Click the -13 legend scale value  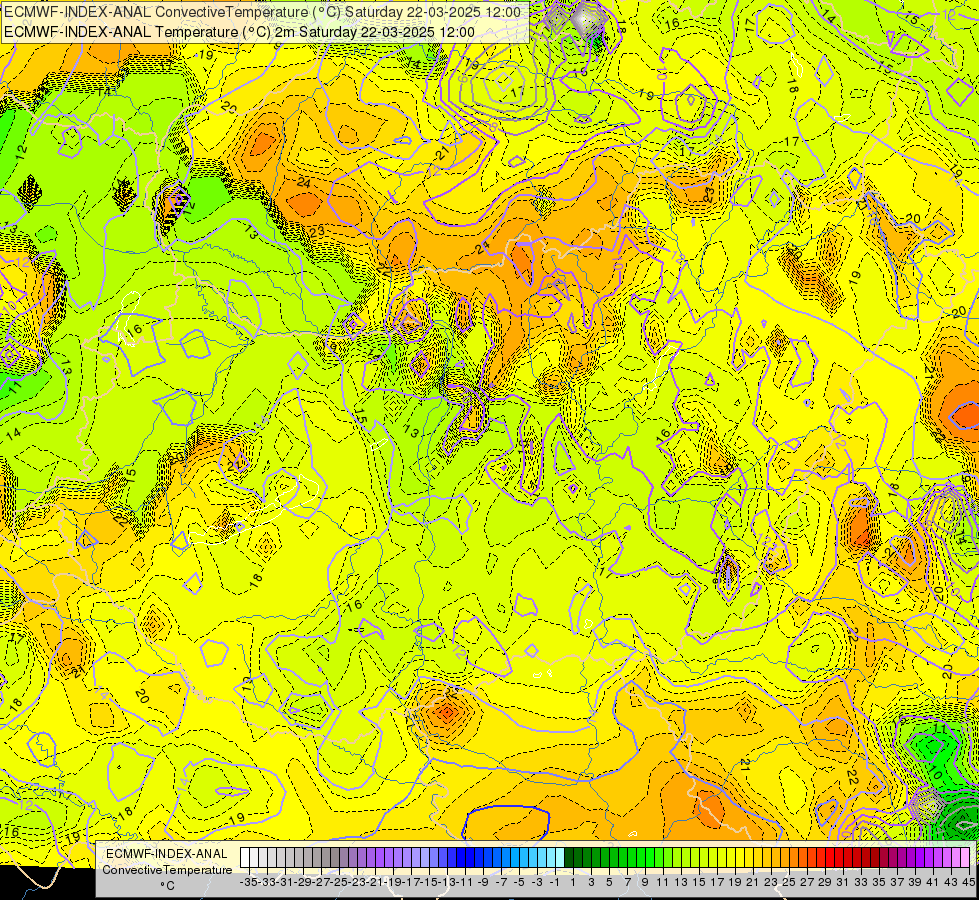click(447, 882)
